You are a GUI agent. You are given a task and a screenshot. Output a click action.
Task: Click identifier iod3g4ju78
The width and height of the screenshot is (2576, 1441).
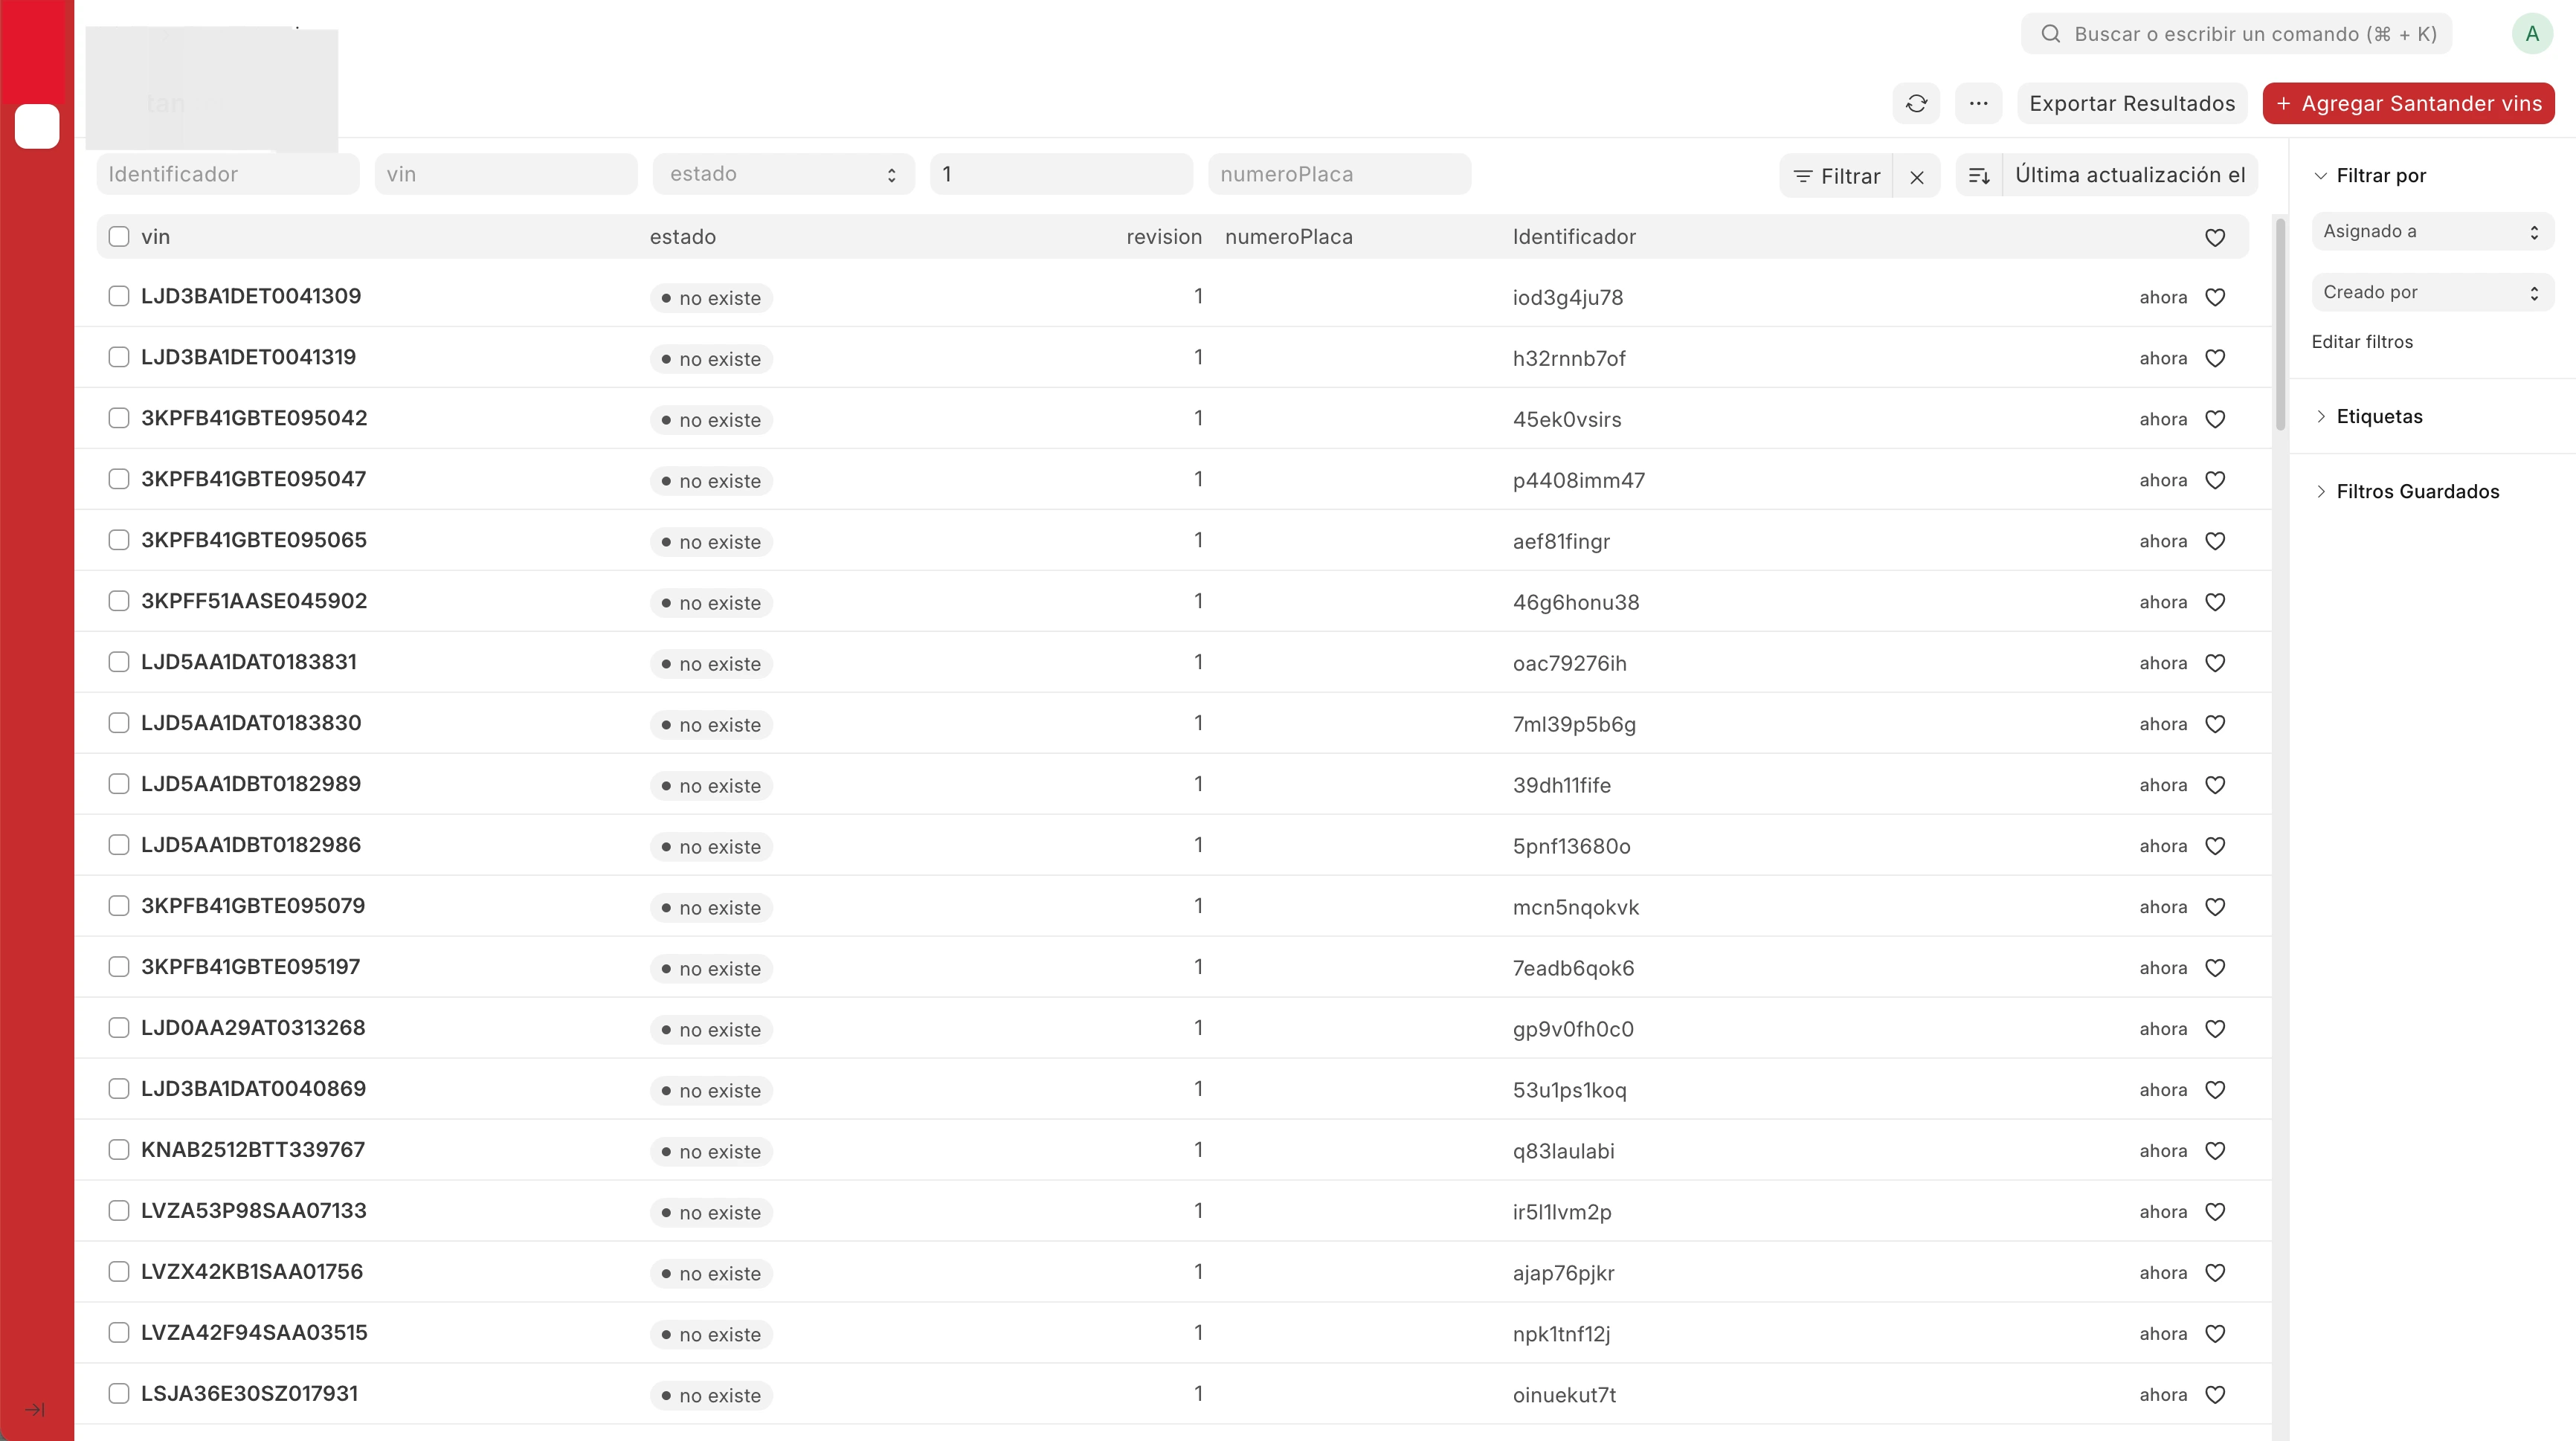pos(1567,298)
